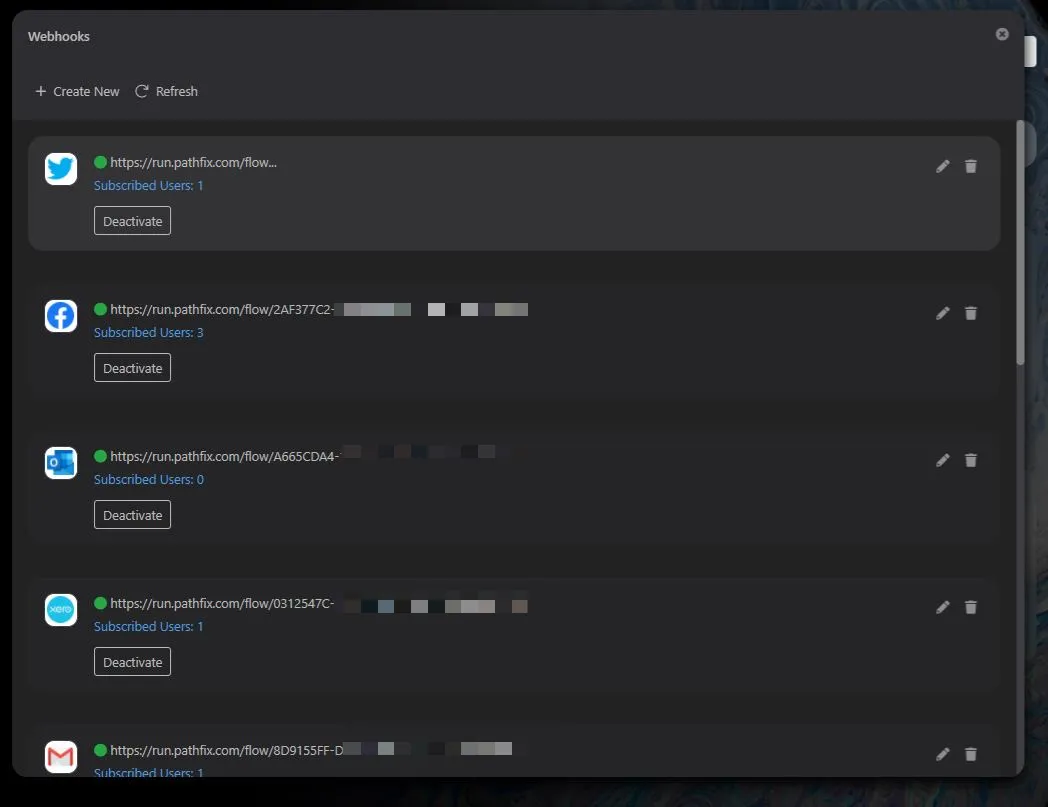Edit the Facebook webhook

click(x=942, y=314)
